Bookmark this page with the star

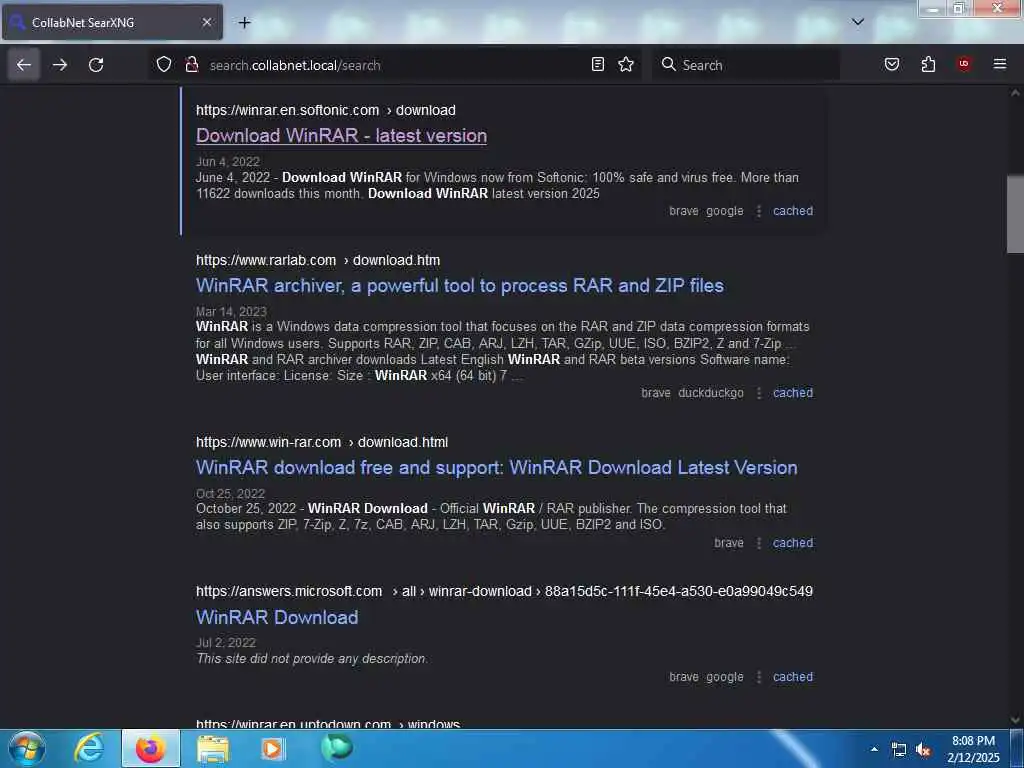626,65
